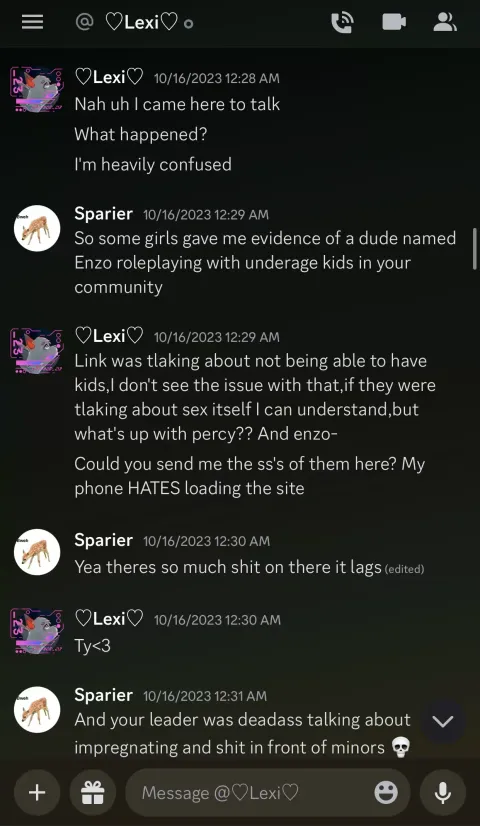
Task: Click Sparier username at 12:30 AM message
Action: tap(103, 540)
